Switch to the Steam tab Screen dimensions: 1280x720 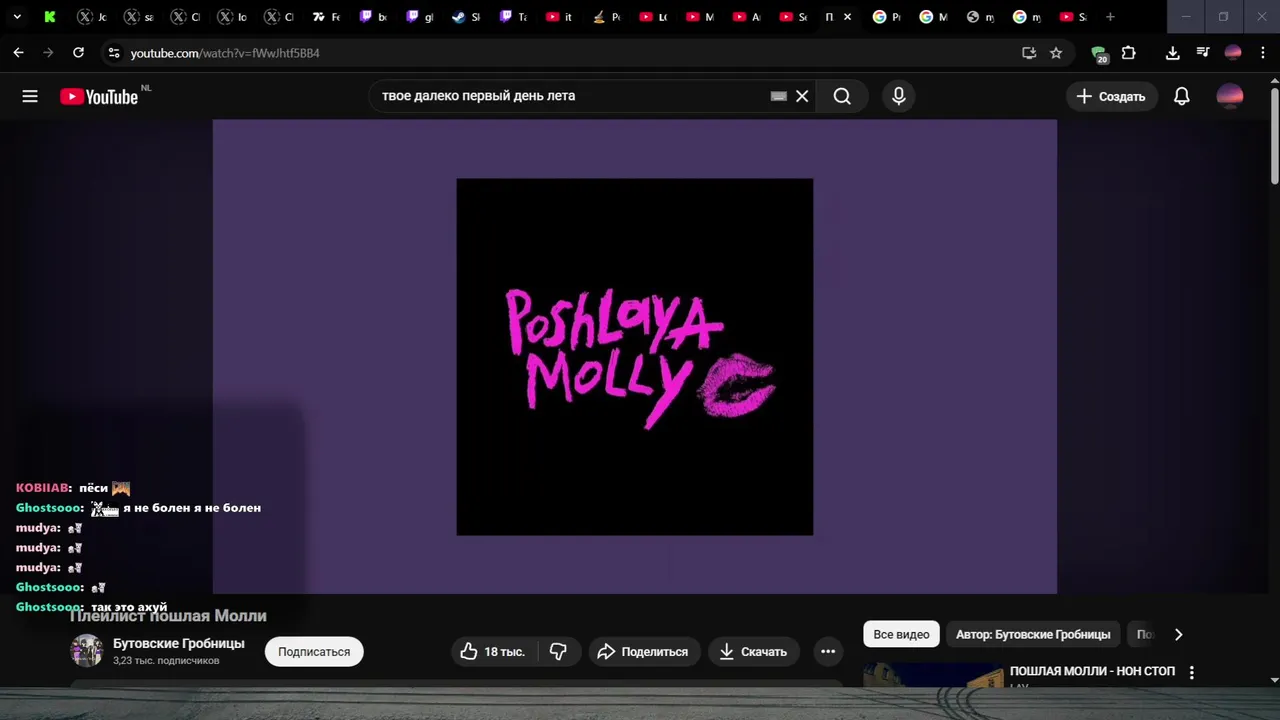[466, 17]
